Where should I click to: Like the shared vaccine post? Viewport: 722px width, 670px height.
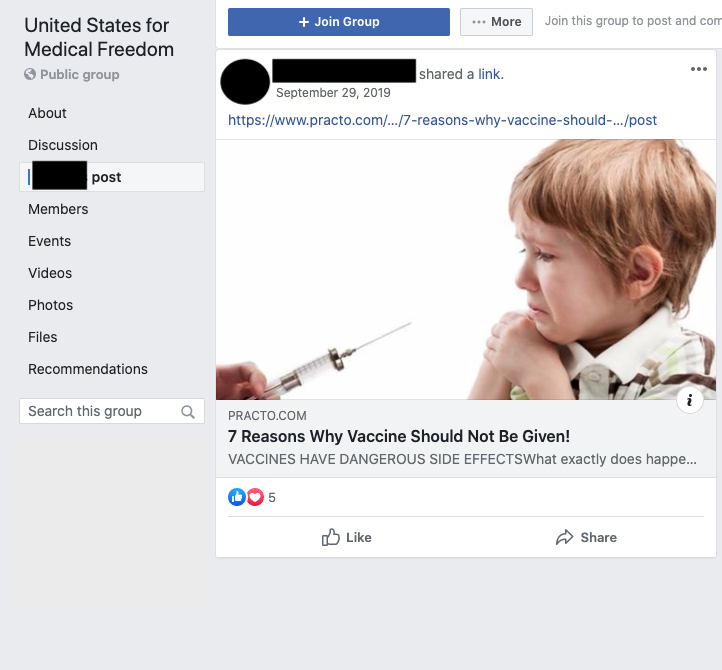point(346,537)
